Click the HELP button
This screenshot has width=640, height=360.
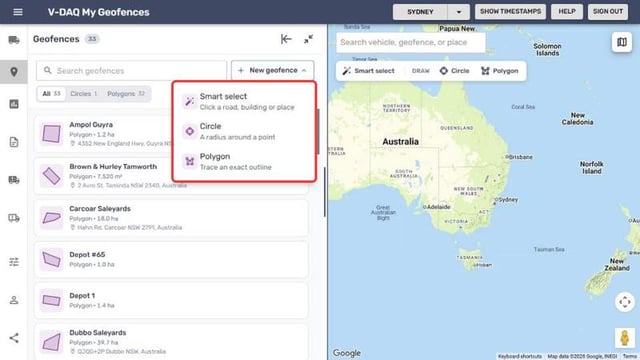tap(567, 12)
